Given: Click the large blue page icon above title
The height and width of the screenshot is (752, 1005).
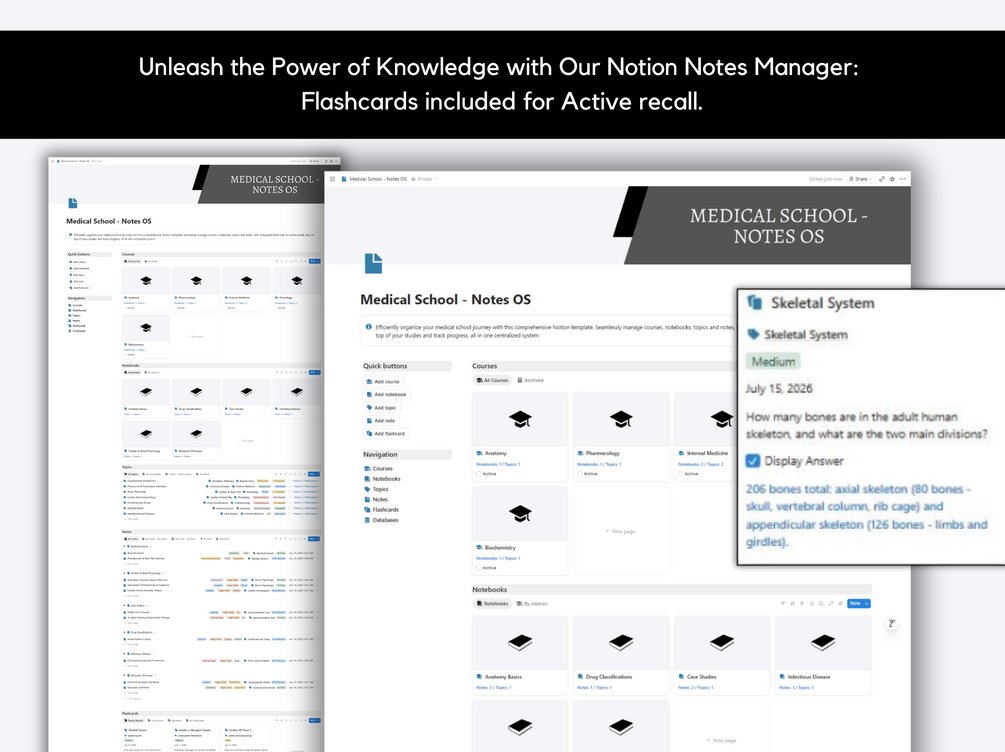Looking at the screenshot, I should pyautogui.click(x=373, y=263).
